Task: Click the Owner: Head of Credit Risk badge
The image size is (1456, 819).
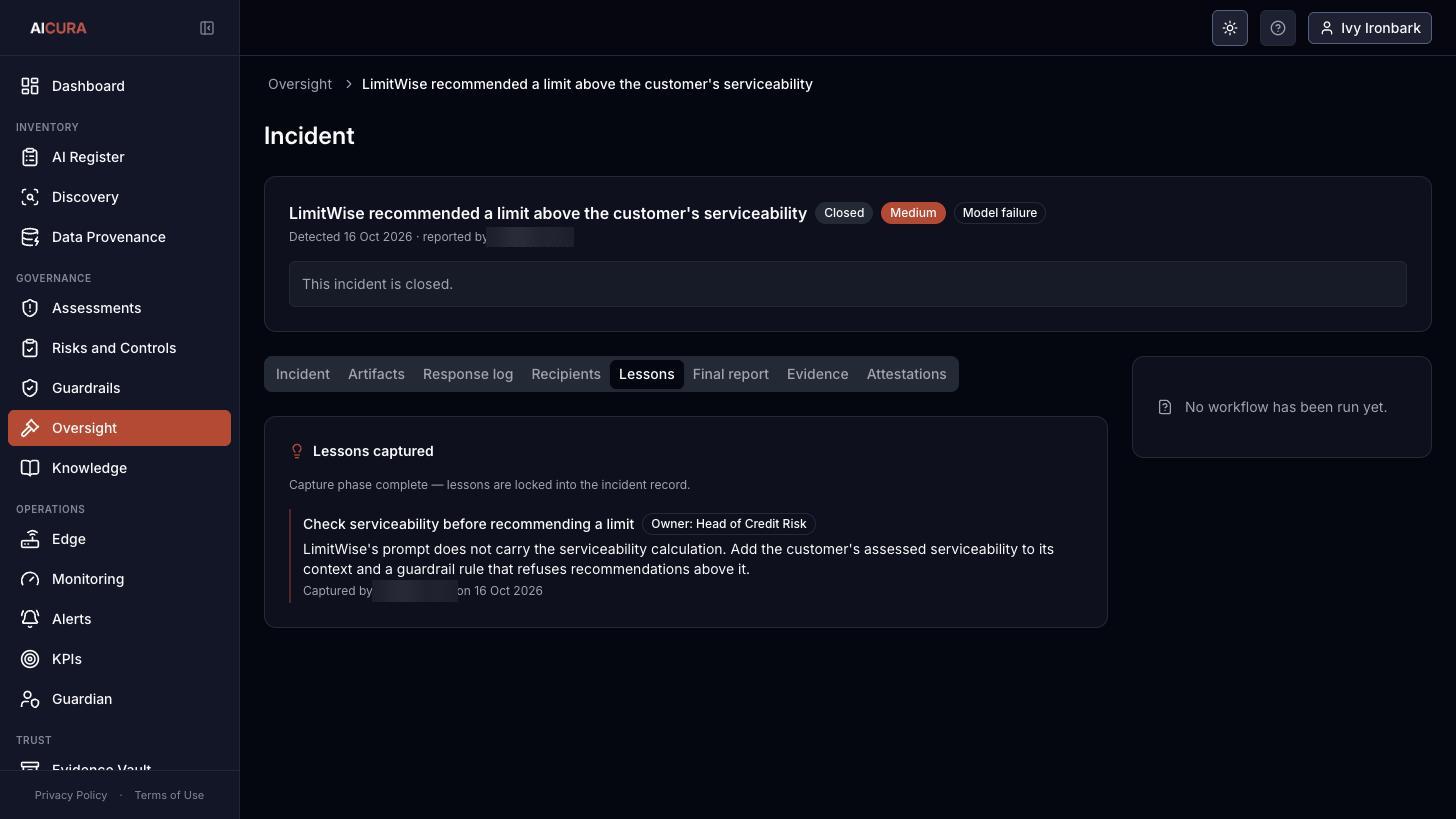Action: point(729,524)
